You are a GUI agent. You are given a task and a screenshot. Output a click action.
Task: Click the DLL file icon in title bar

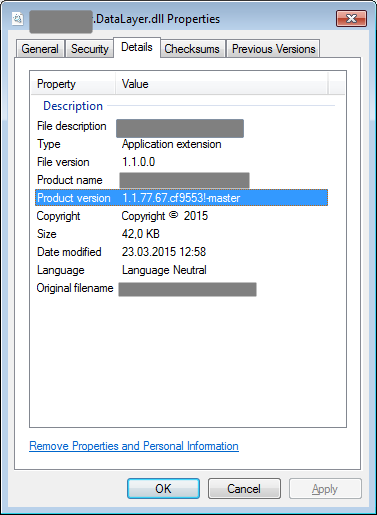tap(18, 19)
